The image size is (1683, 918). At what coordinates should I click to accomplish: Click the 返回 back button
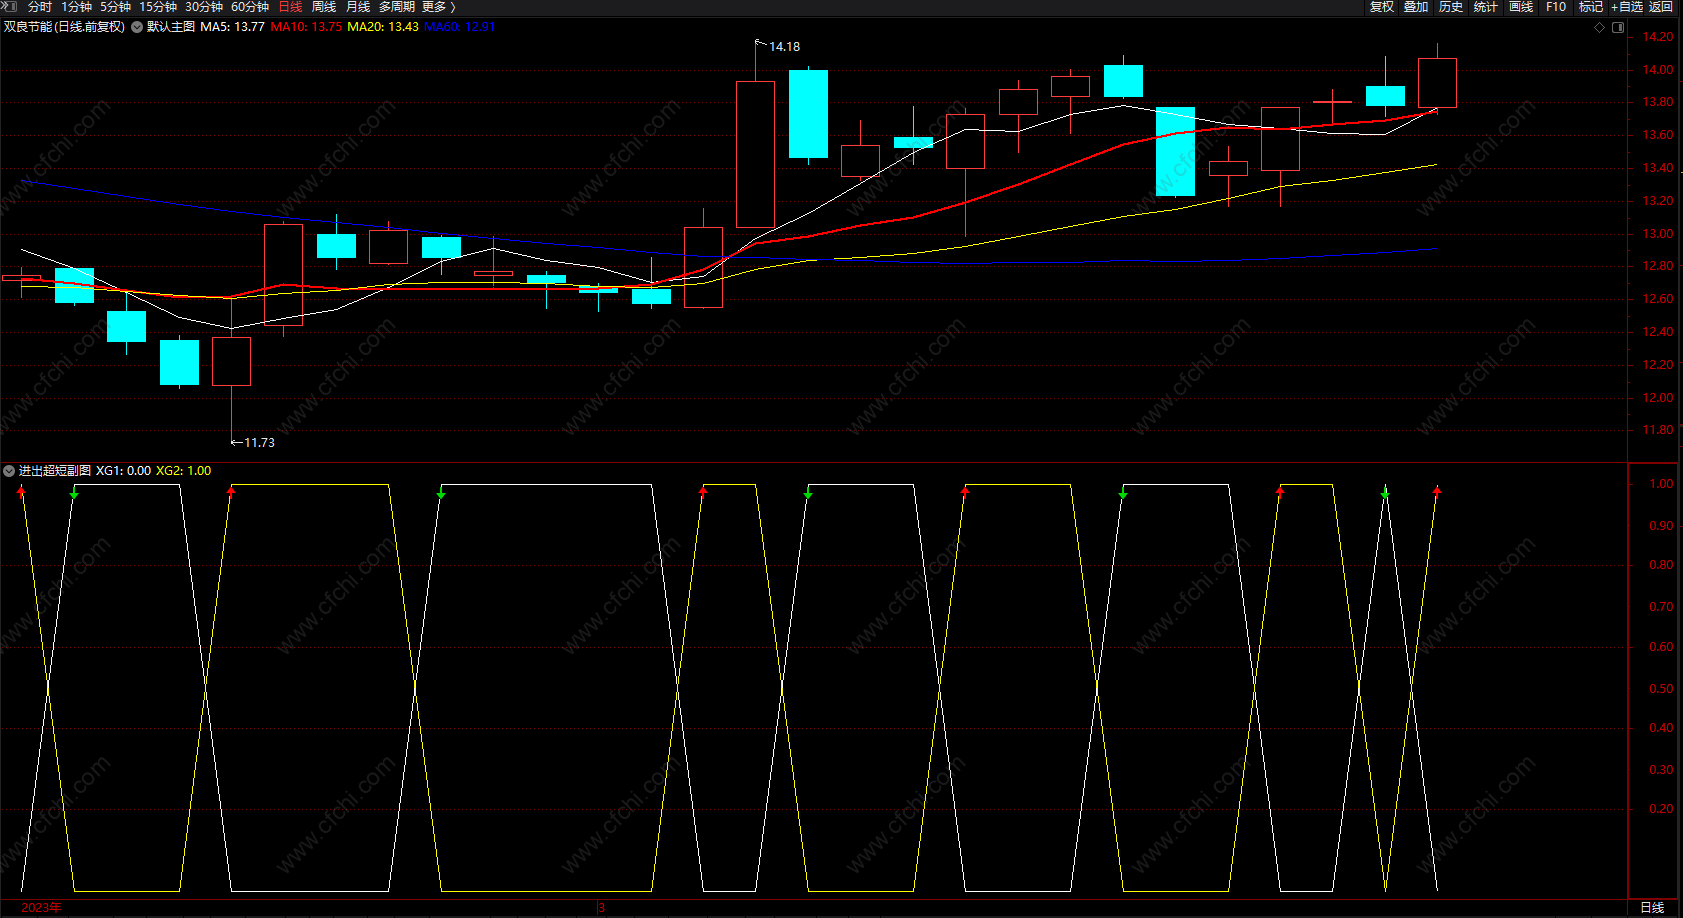1661,7
